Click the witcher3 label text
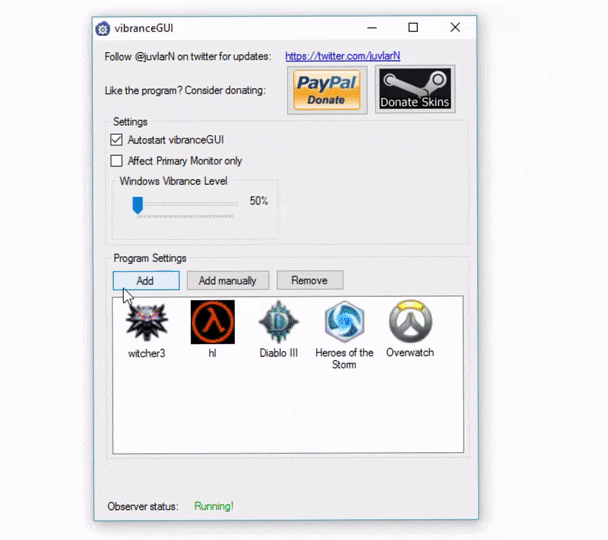This screenshot has height=540, width=608. 147,354
